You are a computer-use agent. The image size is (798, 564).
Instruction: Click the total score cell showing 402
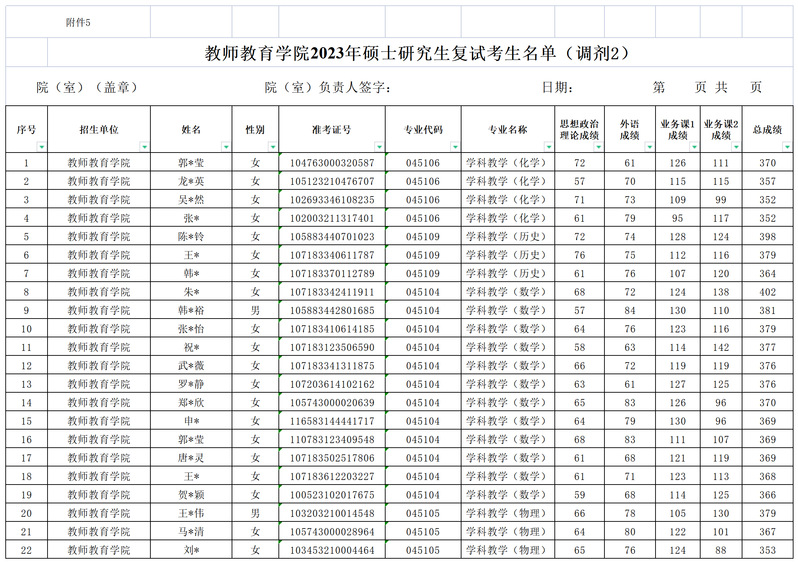click(x=767, y=292)
